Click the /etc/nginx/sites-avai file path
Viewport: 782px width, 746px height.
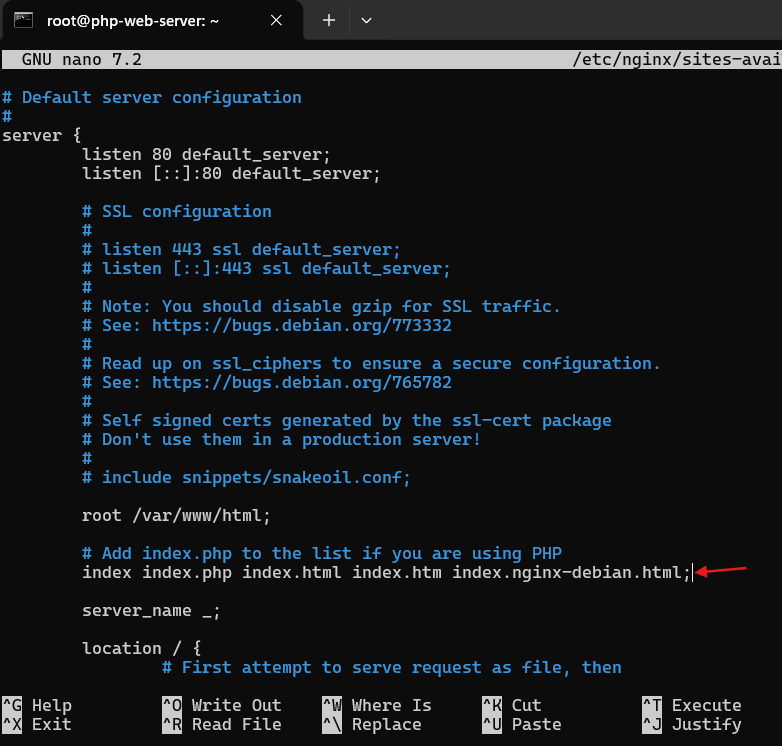point(677,59)
